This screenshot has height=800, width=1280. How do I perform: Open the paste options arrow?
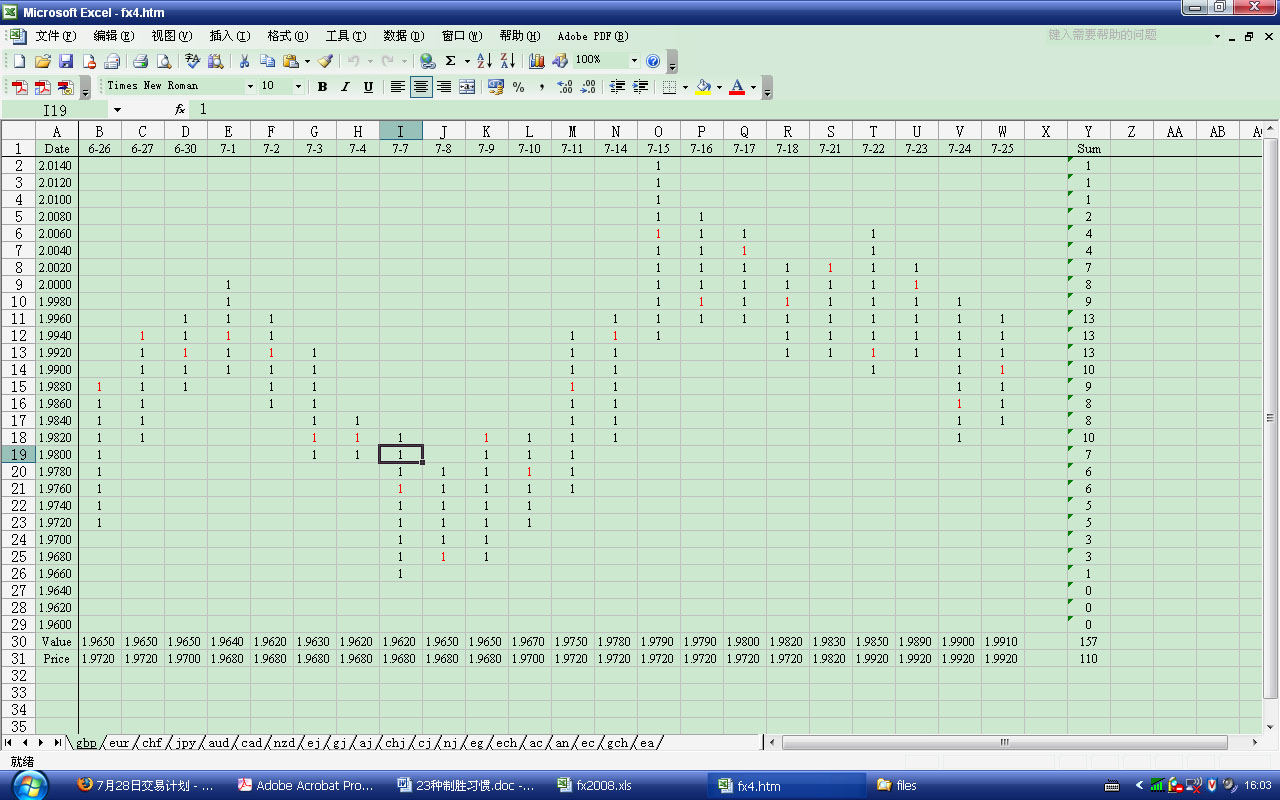[307, 61]
